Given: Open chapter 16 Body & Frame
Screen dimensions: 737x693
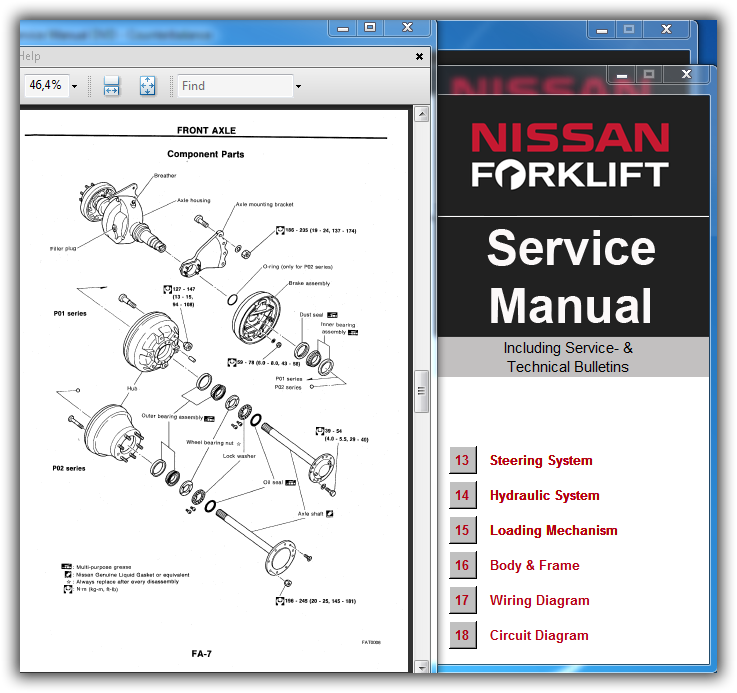Looking at the screenshot, I should pyautogui.click(x=534, y=566).
